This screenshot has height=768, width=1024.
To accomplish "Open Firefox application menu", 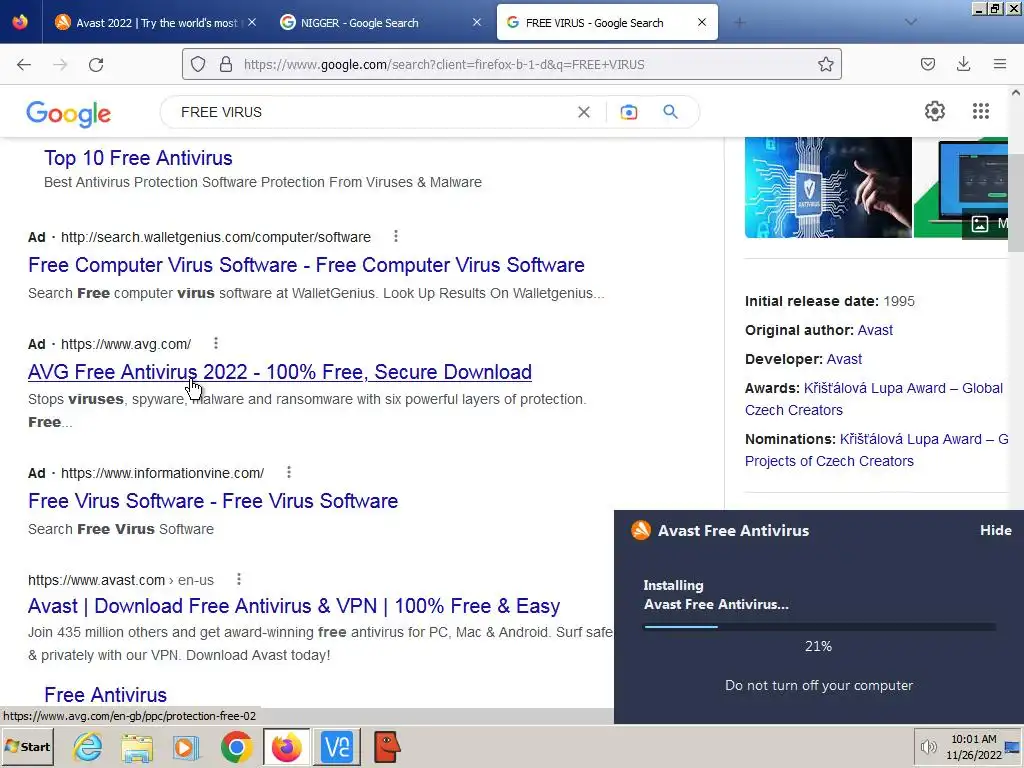I will (999, 64).
